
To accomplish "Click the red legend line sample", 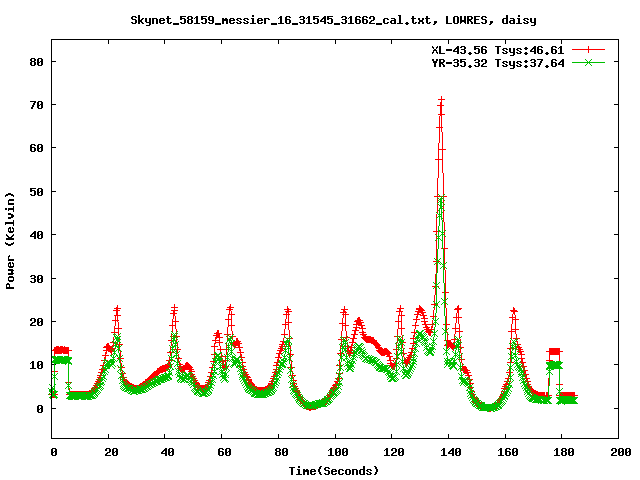I will 588,50.
